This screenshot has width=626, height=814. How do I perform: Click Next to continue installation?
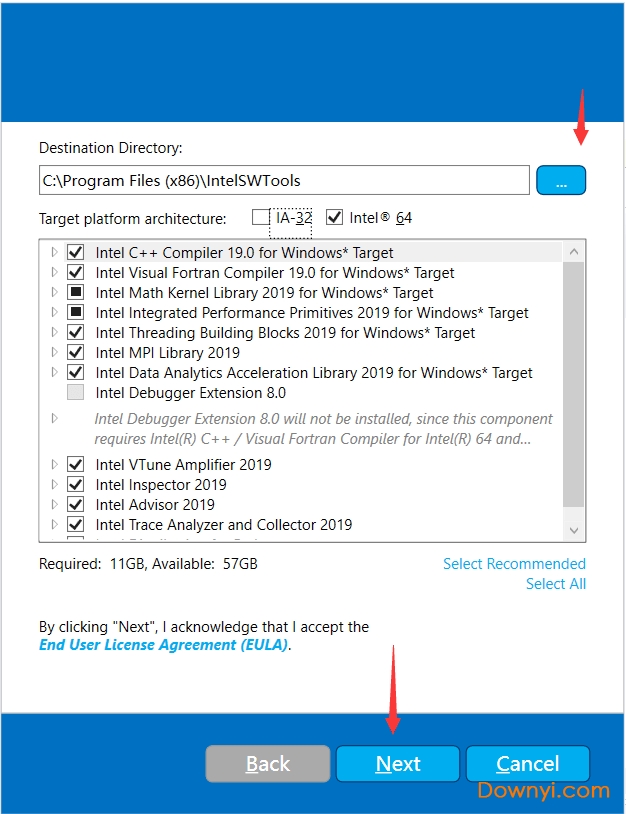(398, 764)
